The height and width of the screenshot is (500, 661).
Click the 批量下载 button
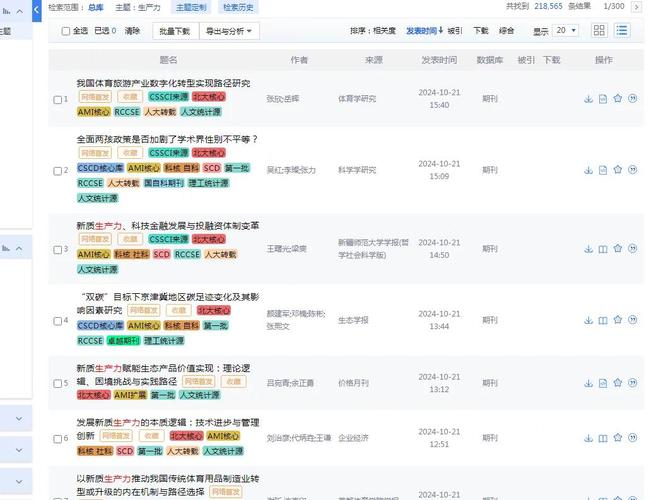[175, 31]
